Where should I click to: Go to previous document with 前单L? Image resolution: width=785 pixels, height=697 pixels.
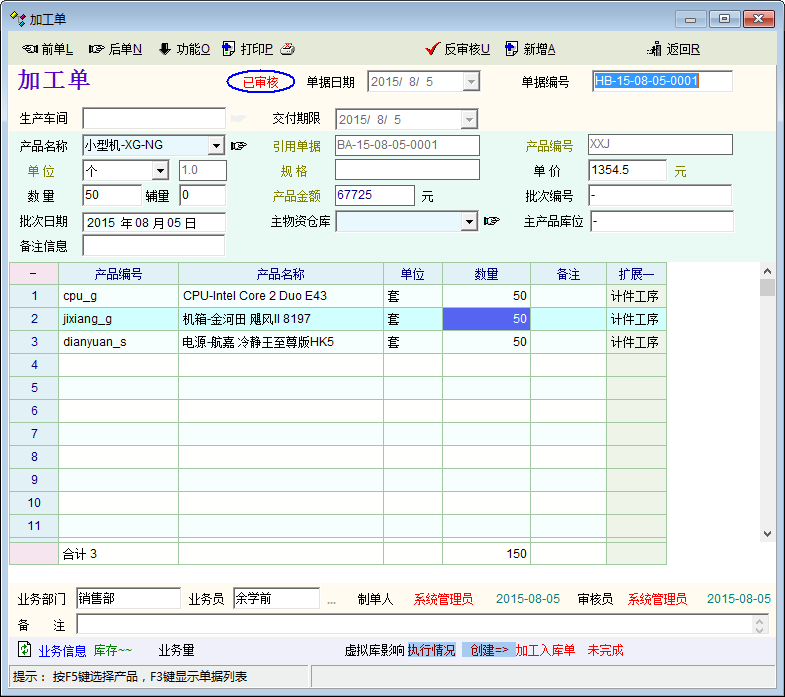pyautogui.click(x=47, y=49)
